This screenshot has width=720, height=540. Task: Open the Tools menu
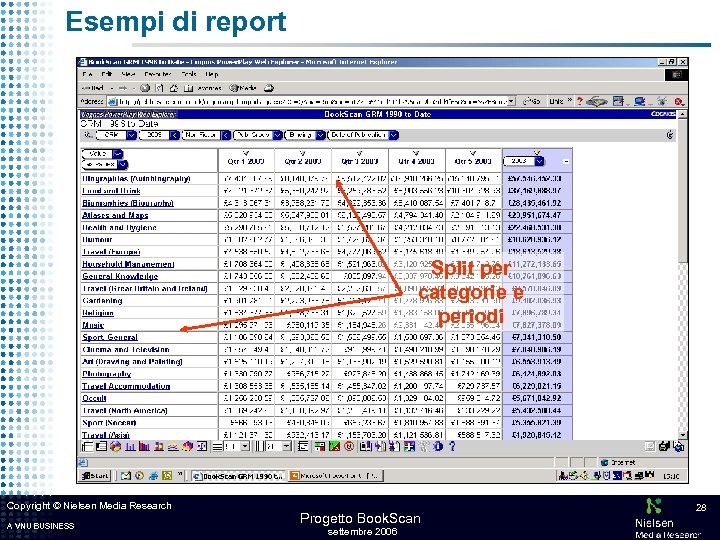point(189,74)
